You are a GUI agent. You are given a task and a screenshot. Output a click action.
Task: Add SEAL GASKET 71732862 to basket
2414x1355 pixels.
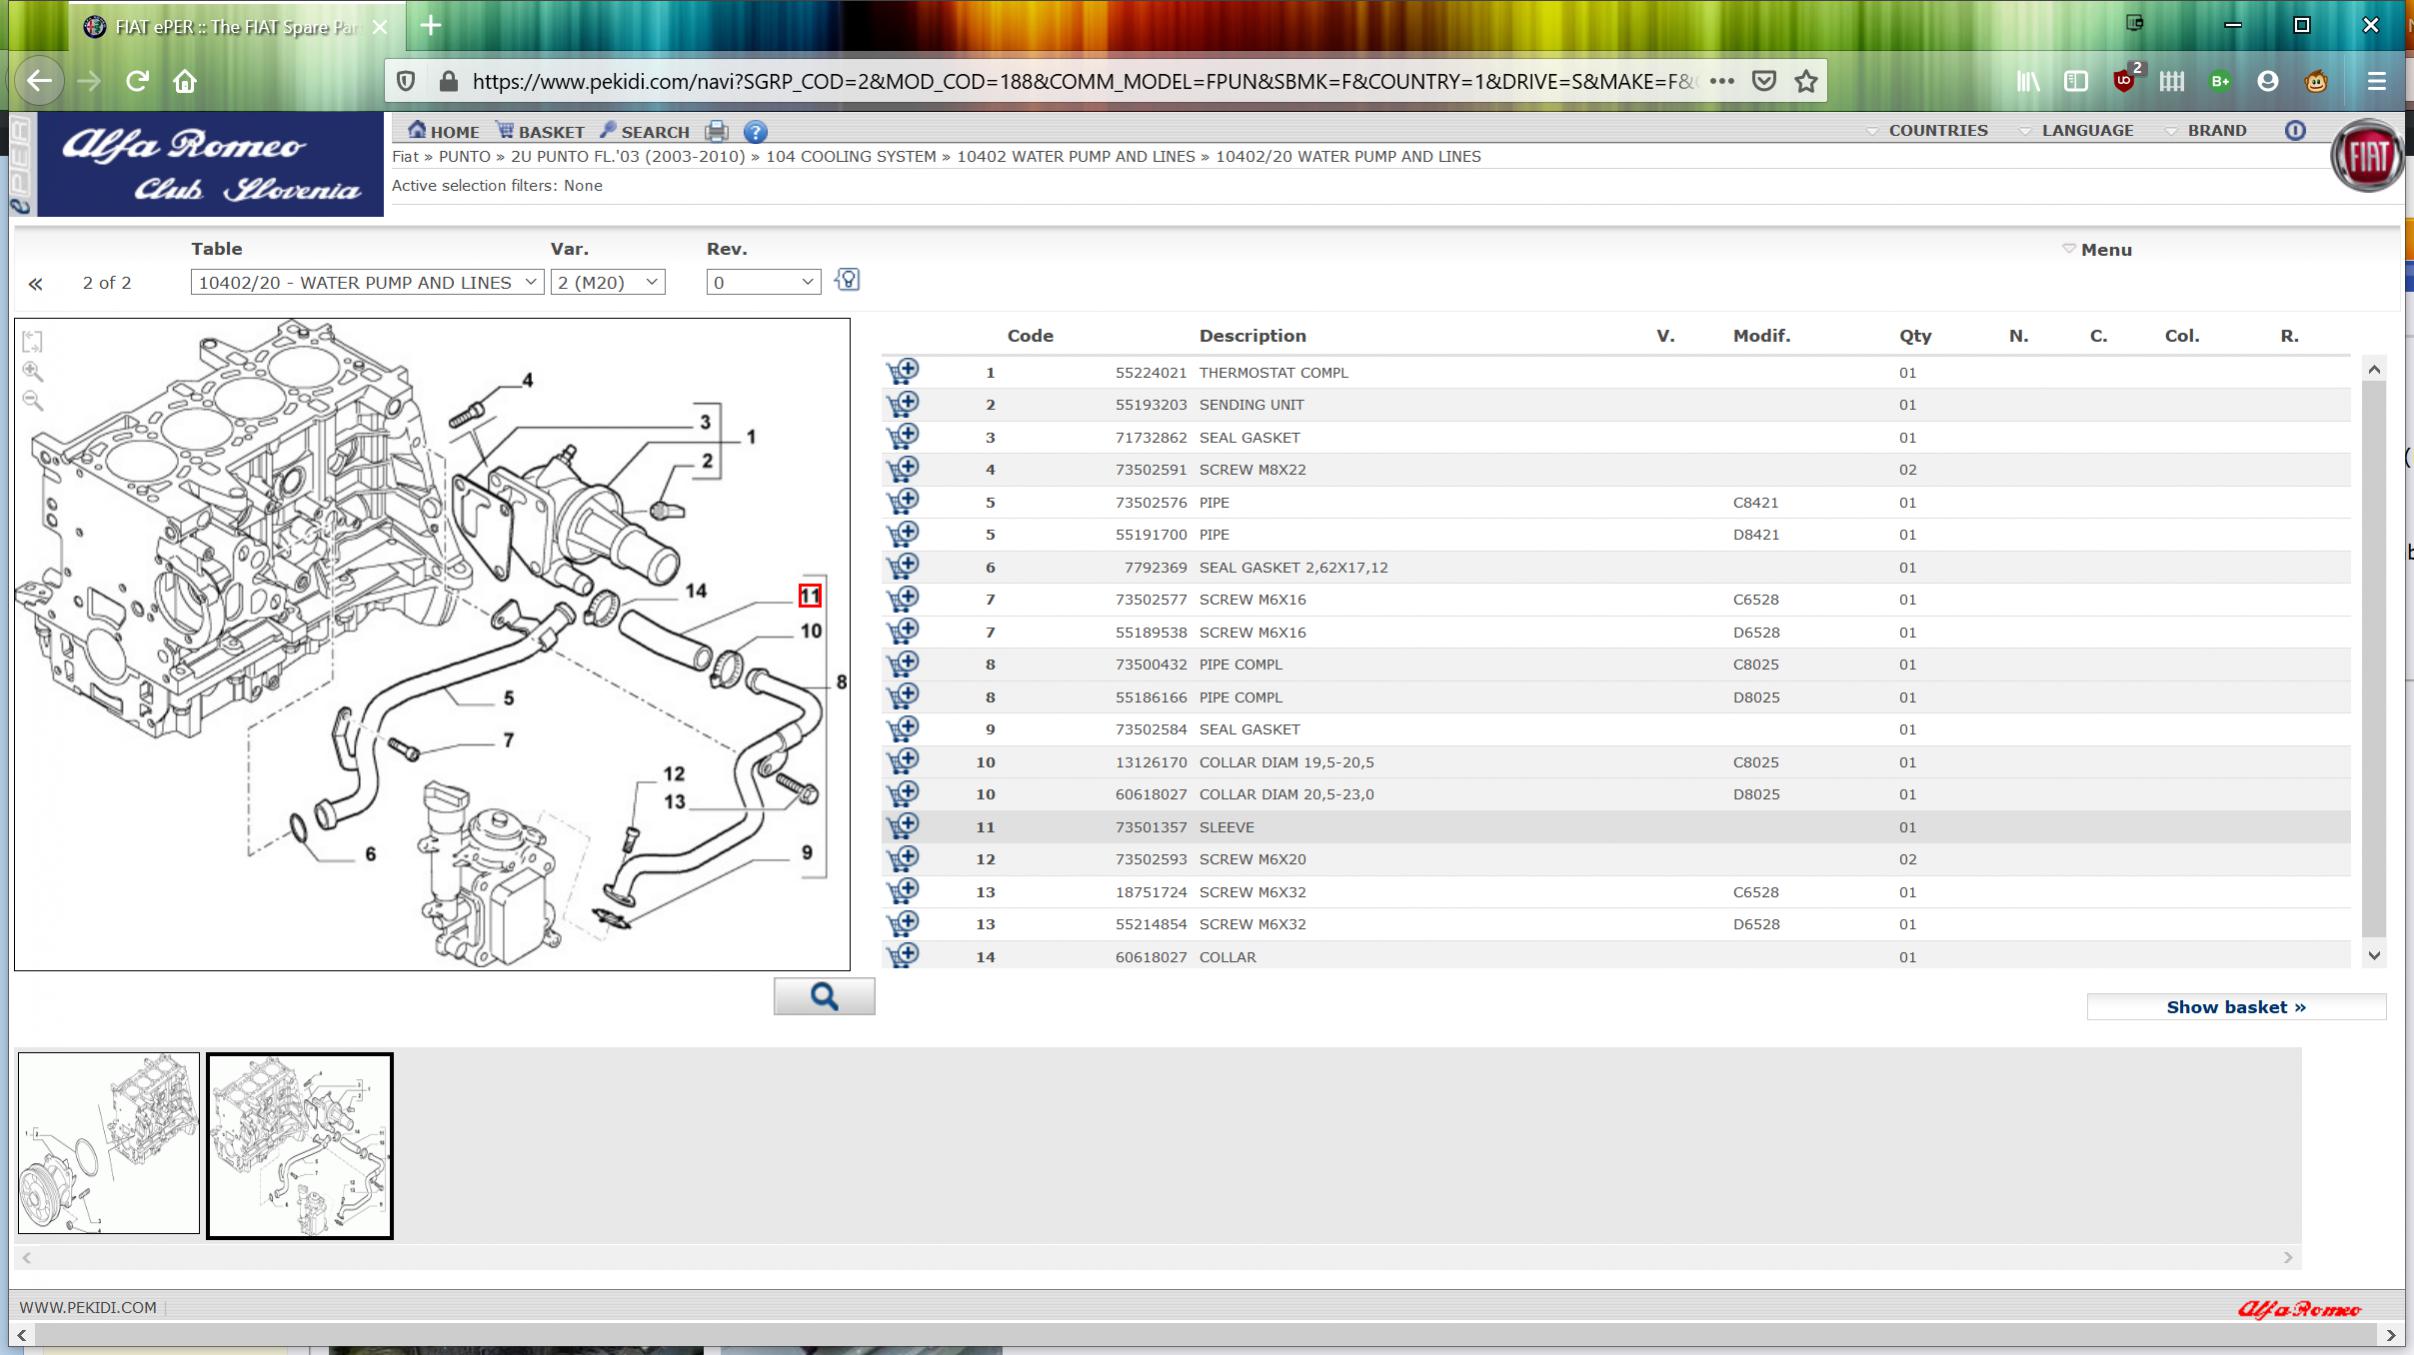[902, 437]
